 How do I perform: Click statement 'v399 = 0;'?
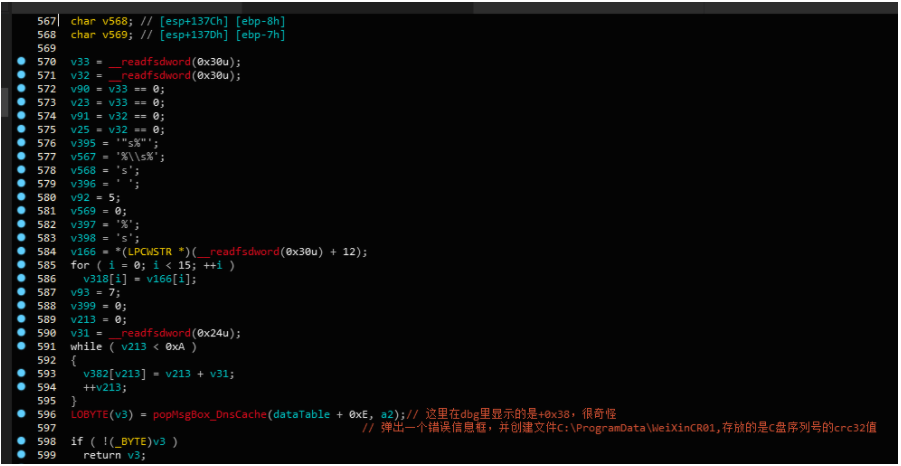(x=99, y=306)
